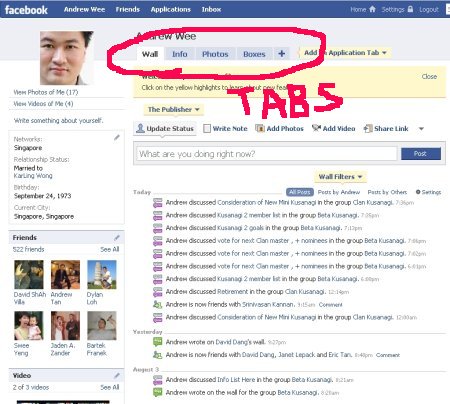The width and height of the screenshot is (450, 404).
Task: Click View Photos of Me (17)
Action: point(46,92)
